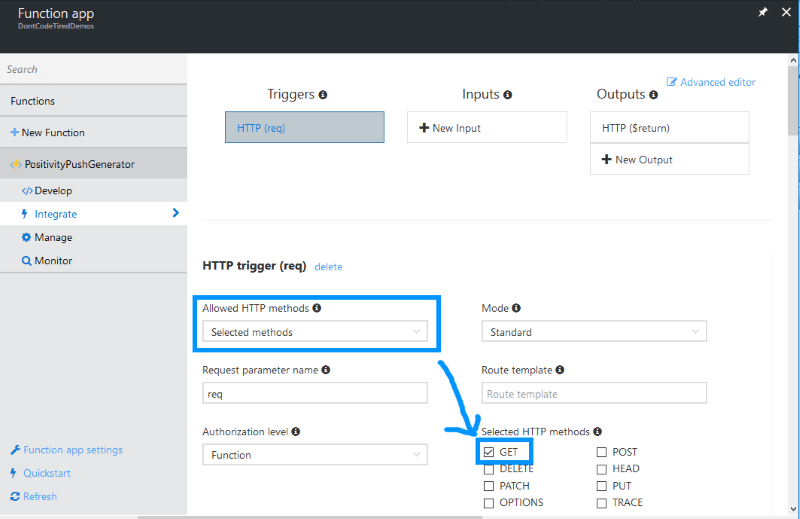Tick the HEAD method checkbox
800x519 pixels.
pyautogui.click(x=602, y=469)
